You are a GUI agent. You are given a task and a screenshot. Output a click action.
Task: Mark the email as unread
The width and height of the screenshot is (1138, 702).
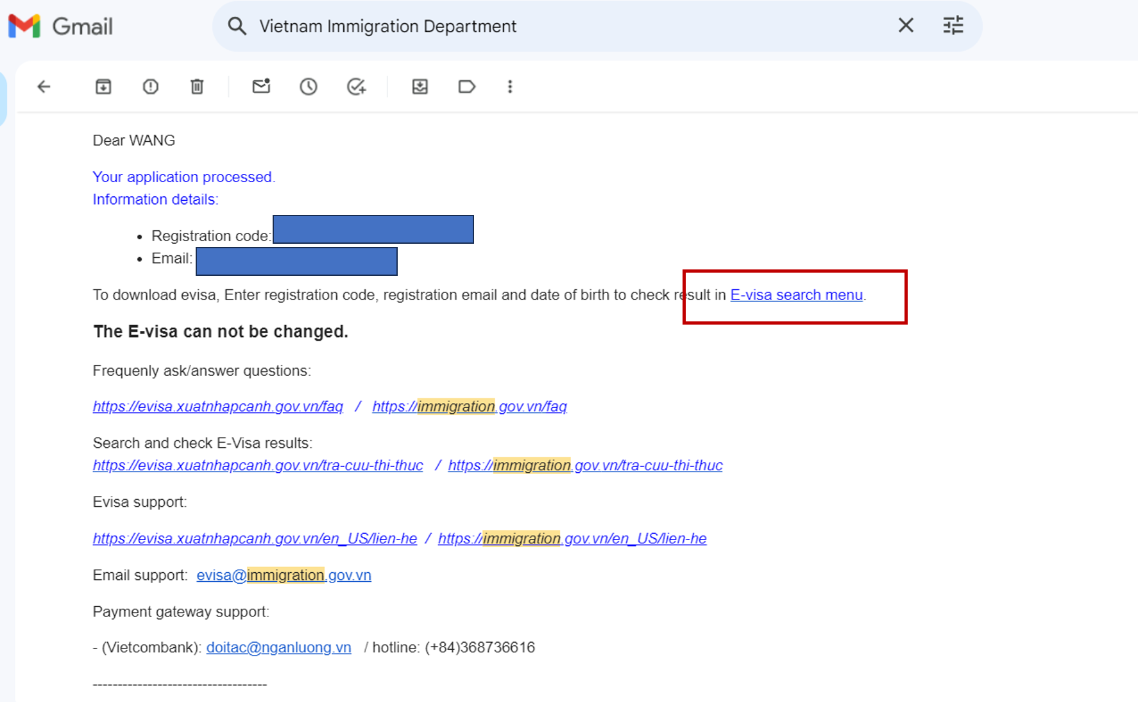[x=261, y=87]
